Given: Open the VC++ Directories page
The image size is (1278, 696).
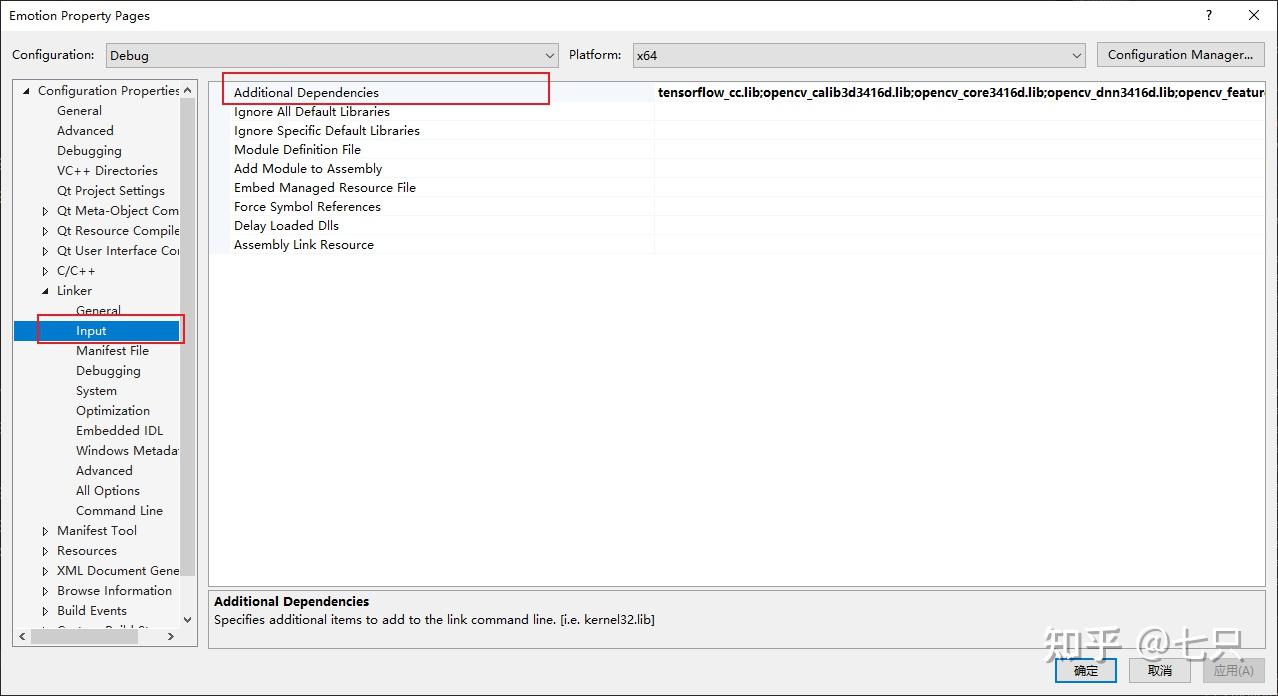Looking at the screenshot, I should click(107, 170).
